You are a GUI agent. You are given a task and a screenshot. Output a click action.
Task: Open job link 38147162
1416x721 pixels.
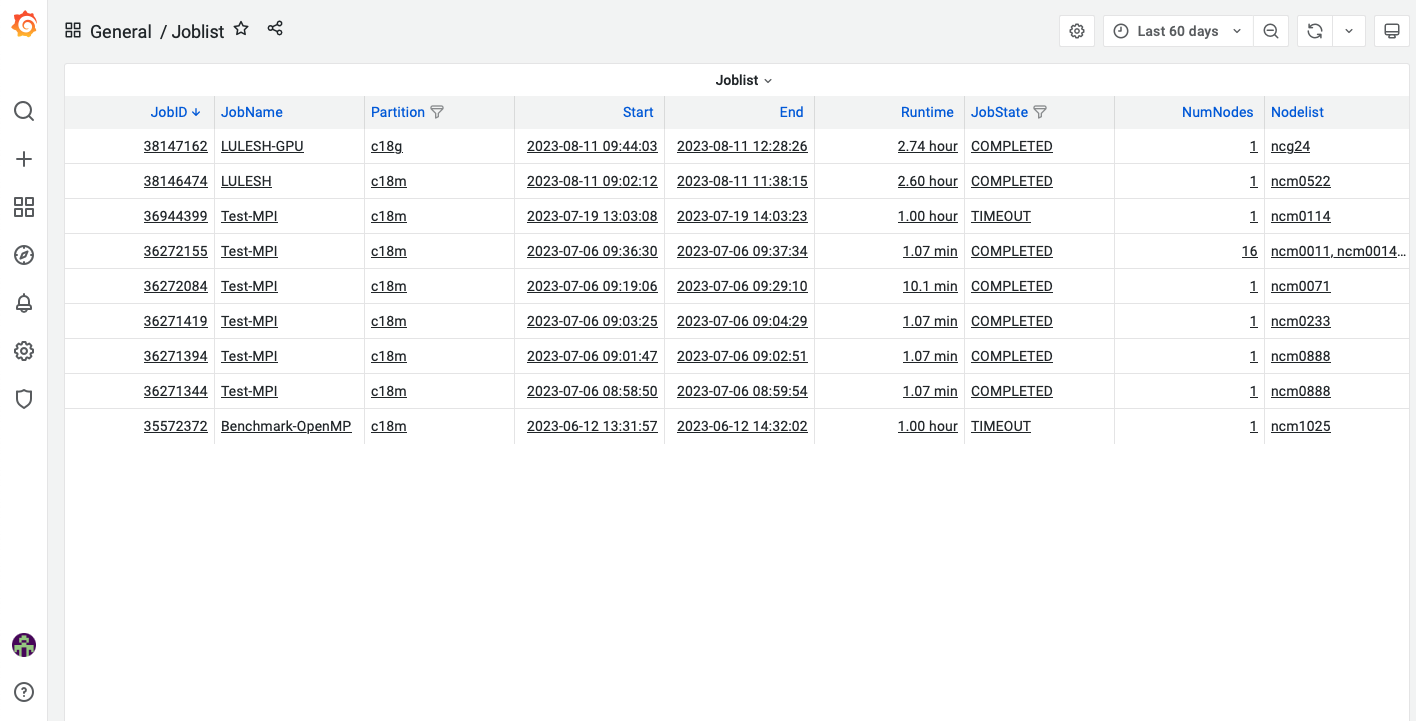[175, 146]
